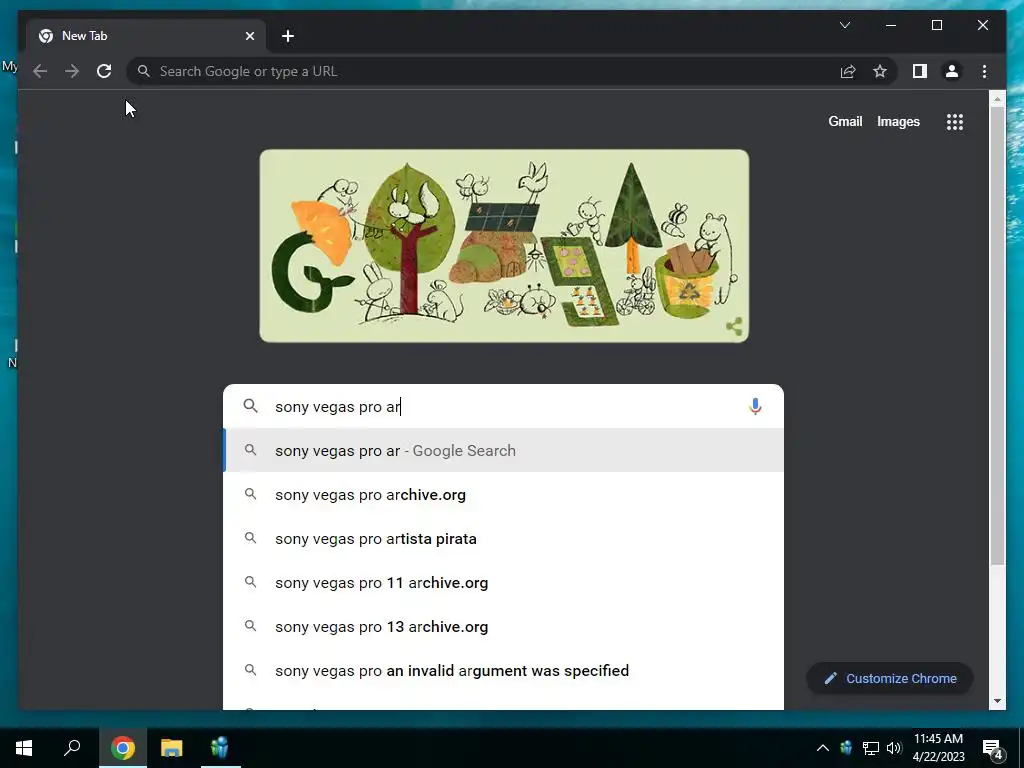Open a new tab with plus icon
The image size is (1024, 768).
(x=288, y=36)
